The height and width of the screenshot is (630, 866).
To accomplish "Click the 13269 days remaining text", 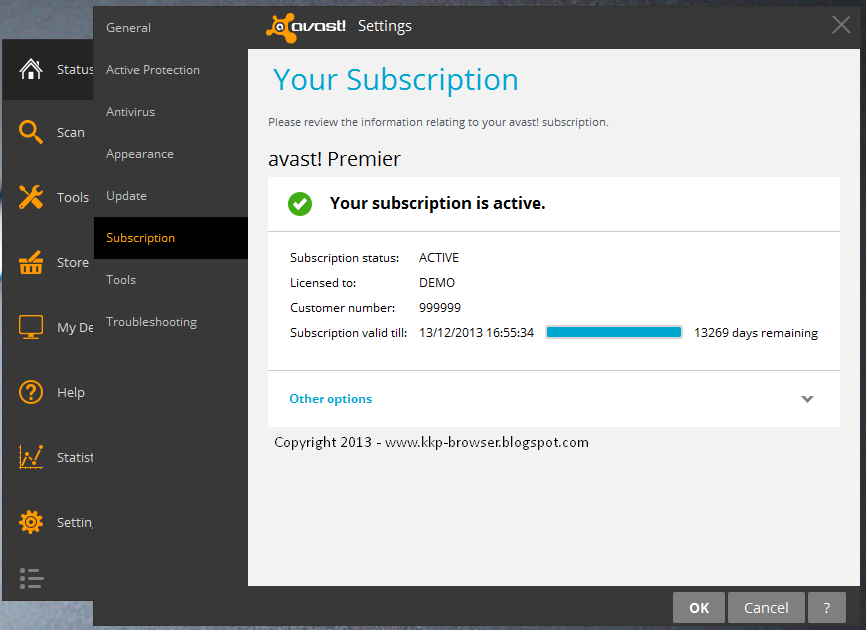I will pos(756,333).
